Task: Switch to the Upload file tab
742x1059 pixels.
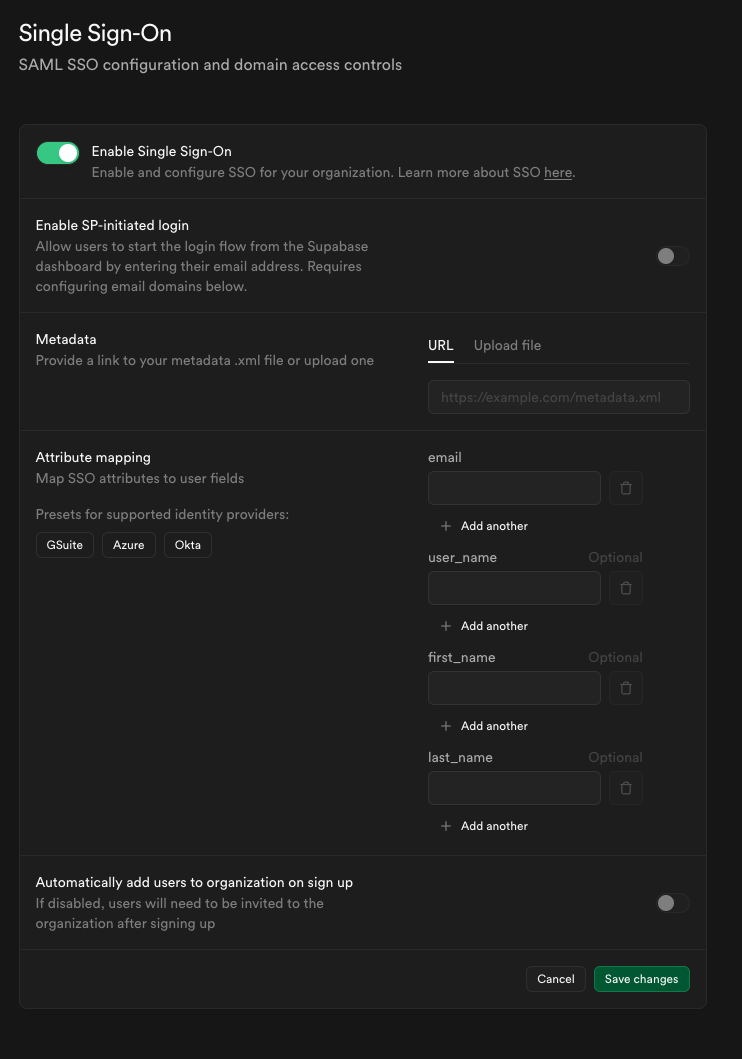Action: [507, 345]
